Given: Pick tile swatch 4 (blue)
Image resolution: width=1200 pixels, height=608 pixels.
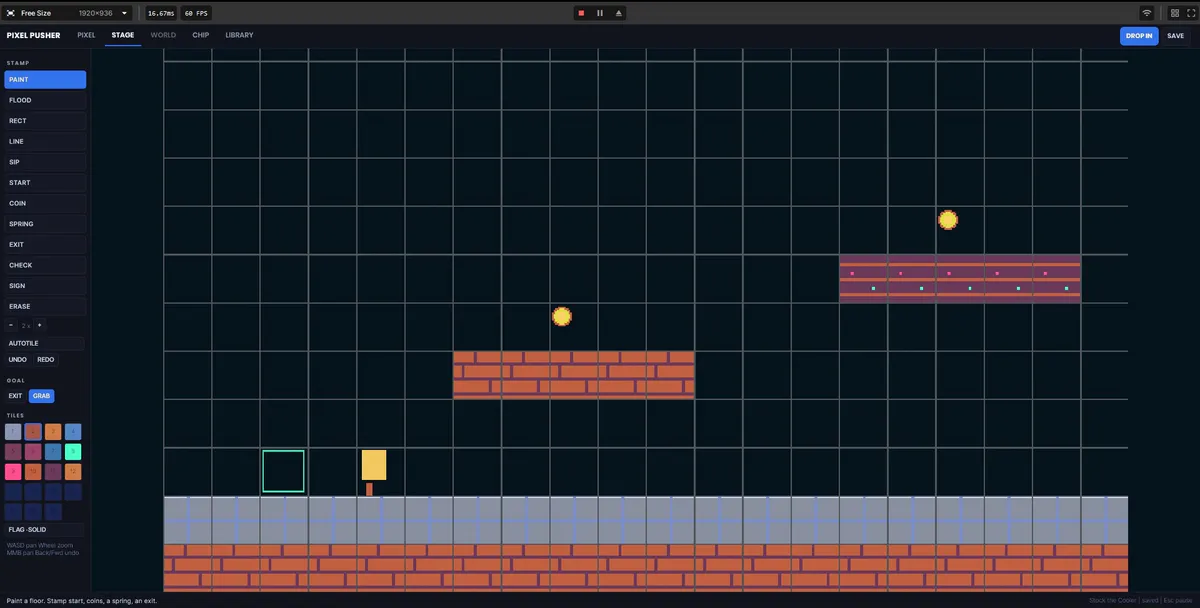Looking at the screenshot, I should coord(73,432).
